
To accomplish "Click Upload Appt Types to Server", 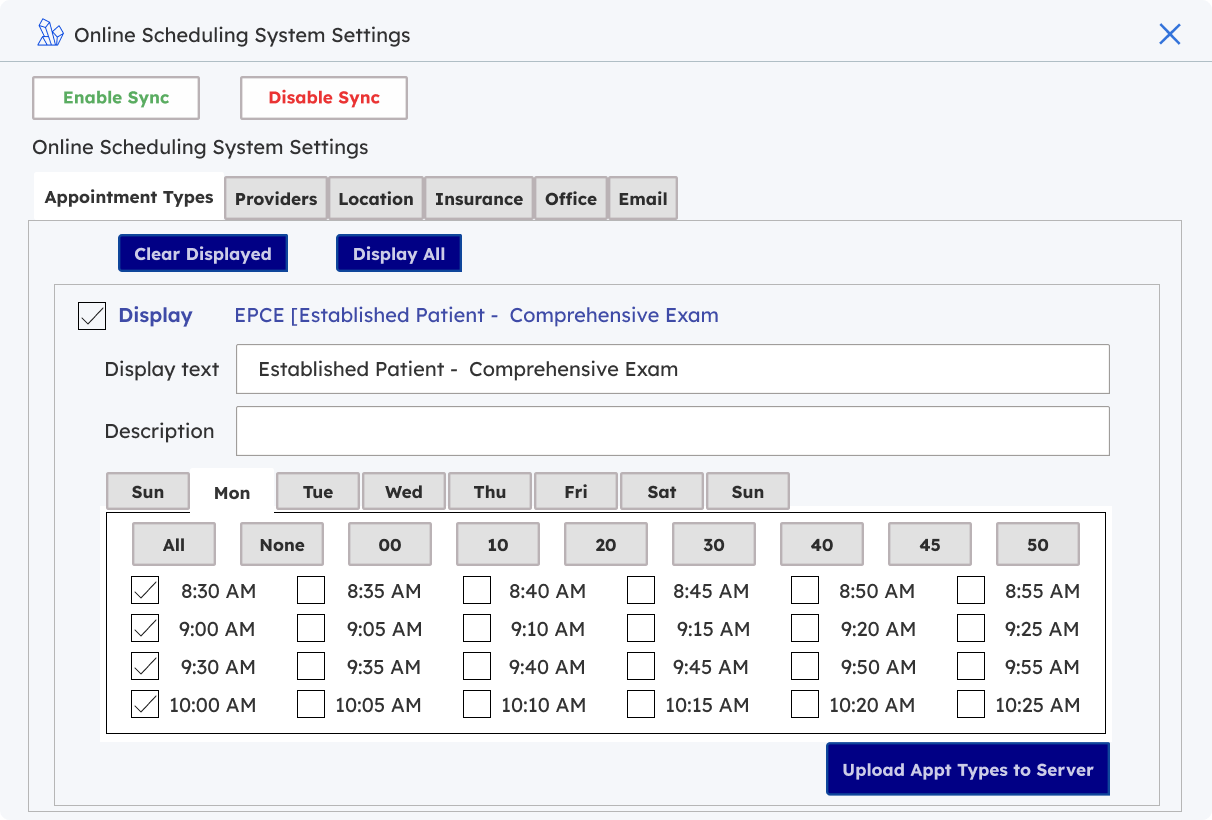I will (x=968, y=769).
